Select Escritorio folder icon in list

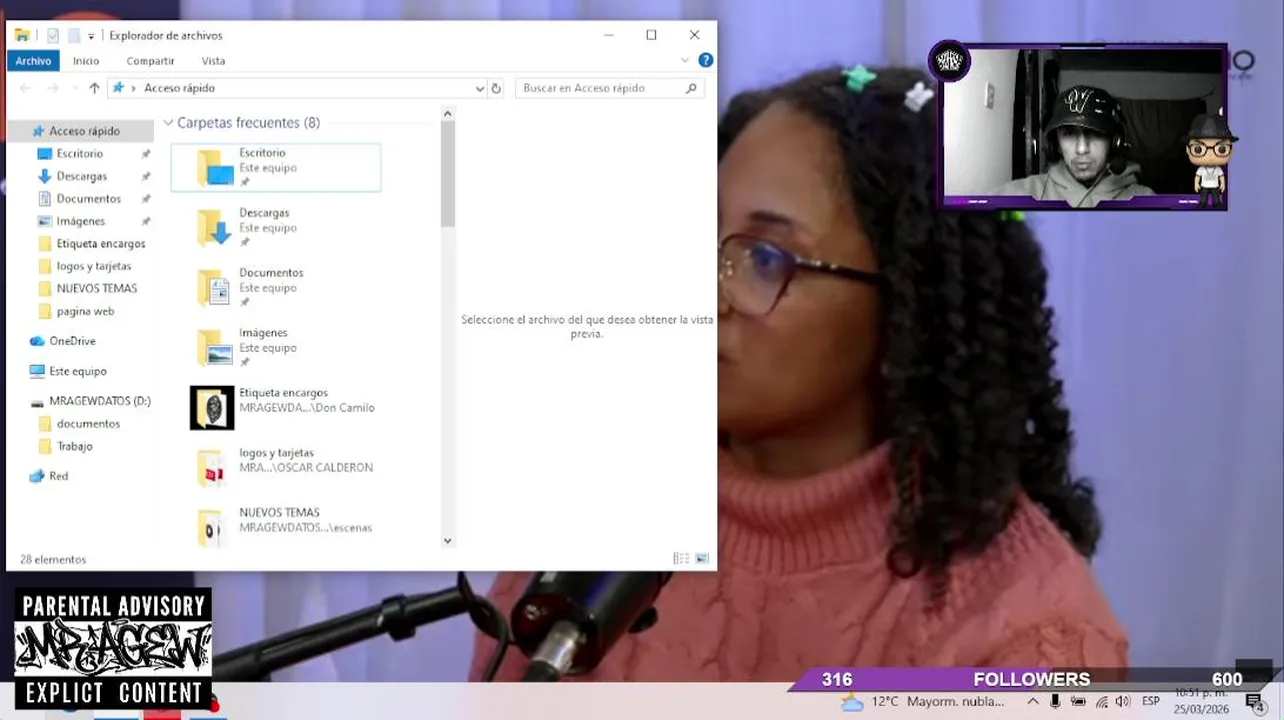[x=215, y=168]
